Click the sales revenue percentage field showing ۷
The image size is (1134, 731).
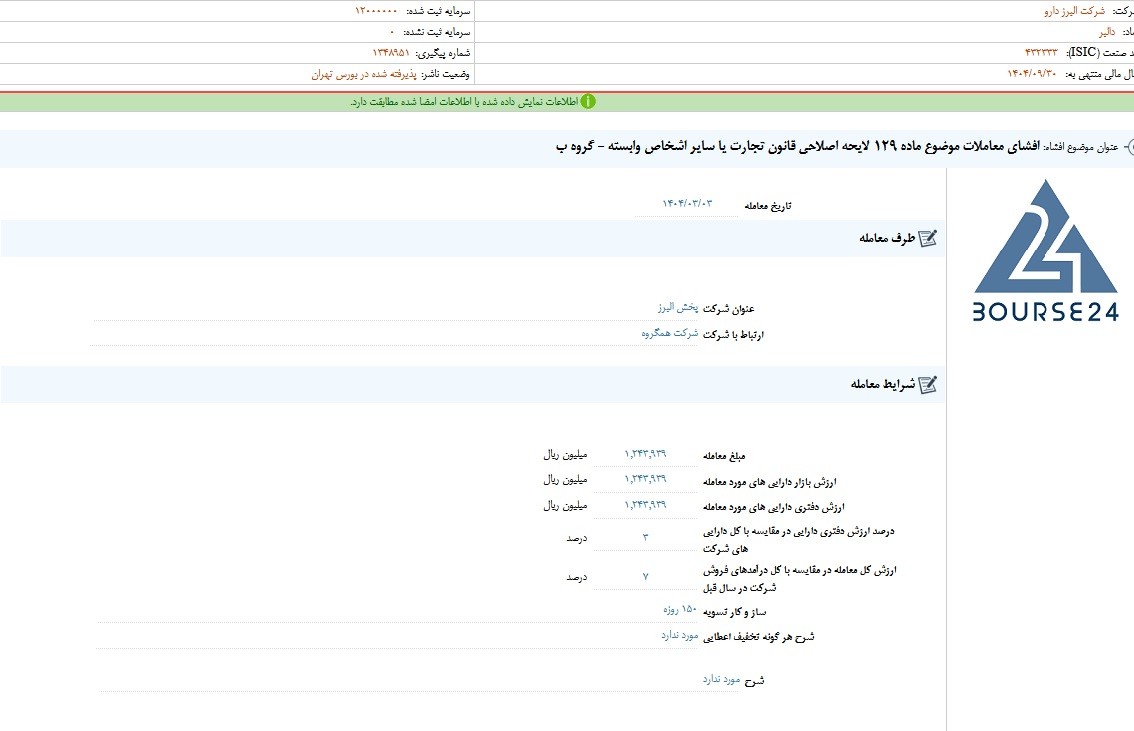point(645,577)
